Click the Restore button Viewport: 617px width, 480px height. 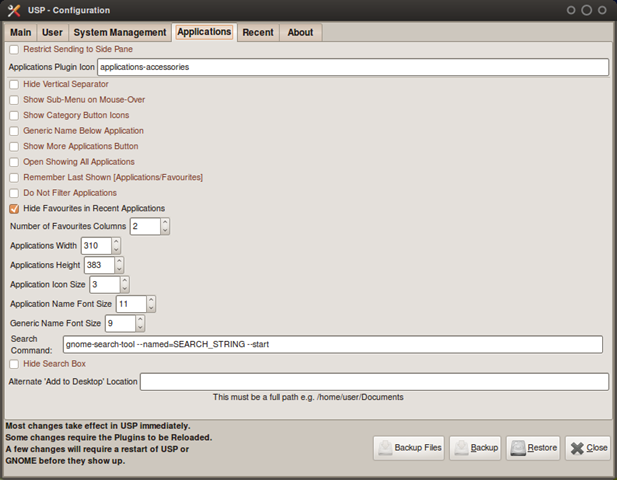tap(533, 448)
